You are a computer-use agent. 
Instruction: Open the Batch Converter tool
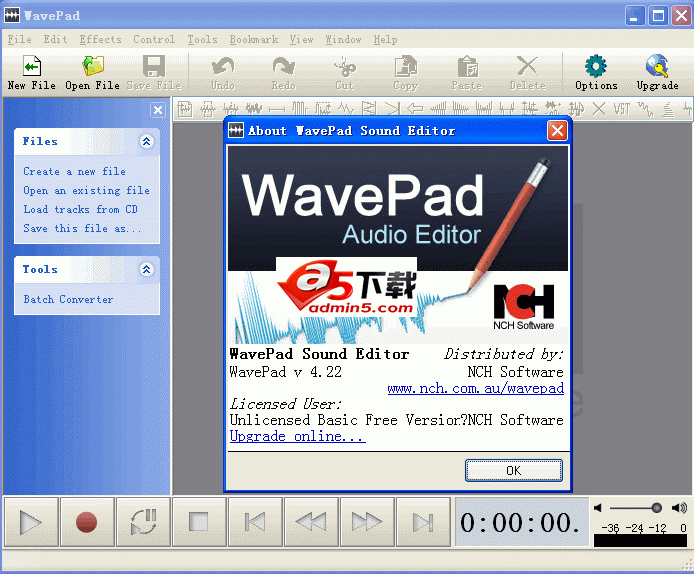point(68,299)
